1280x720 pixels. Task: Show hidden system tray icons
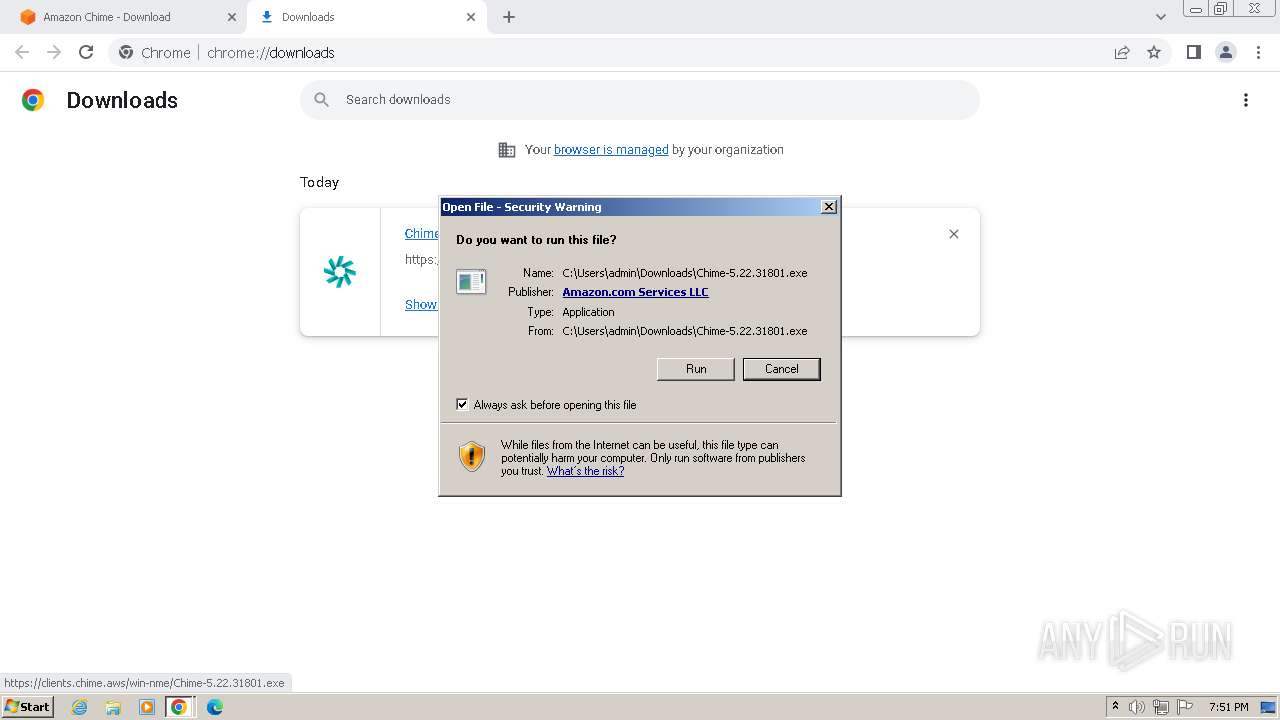coord(1115,707)
